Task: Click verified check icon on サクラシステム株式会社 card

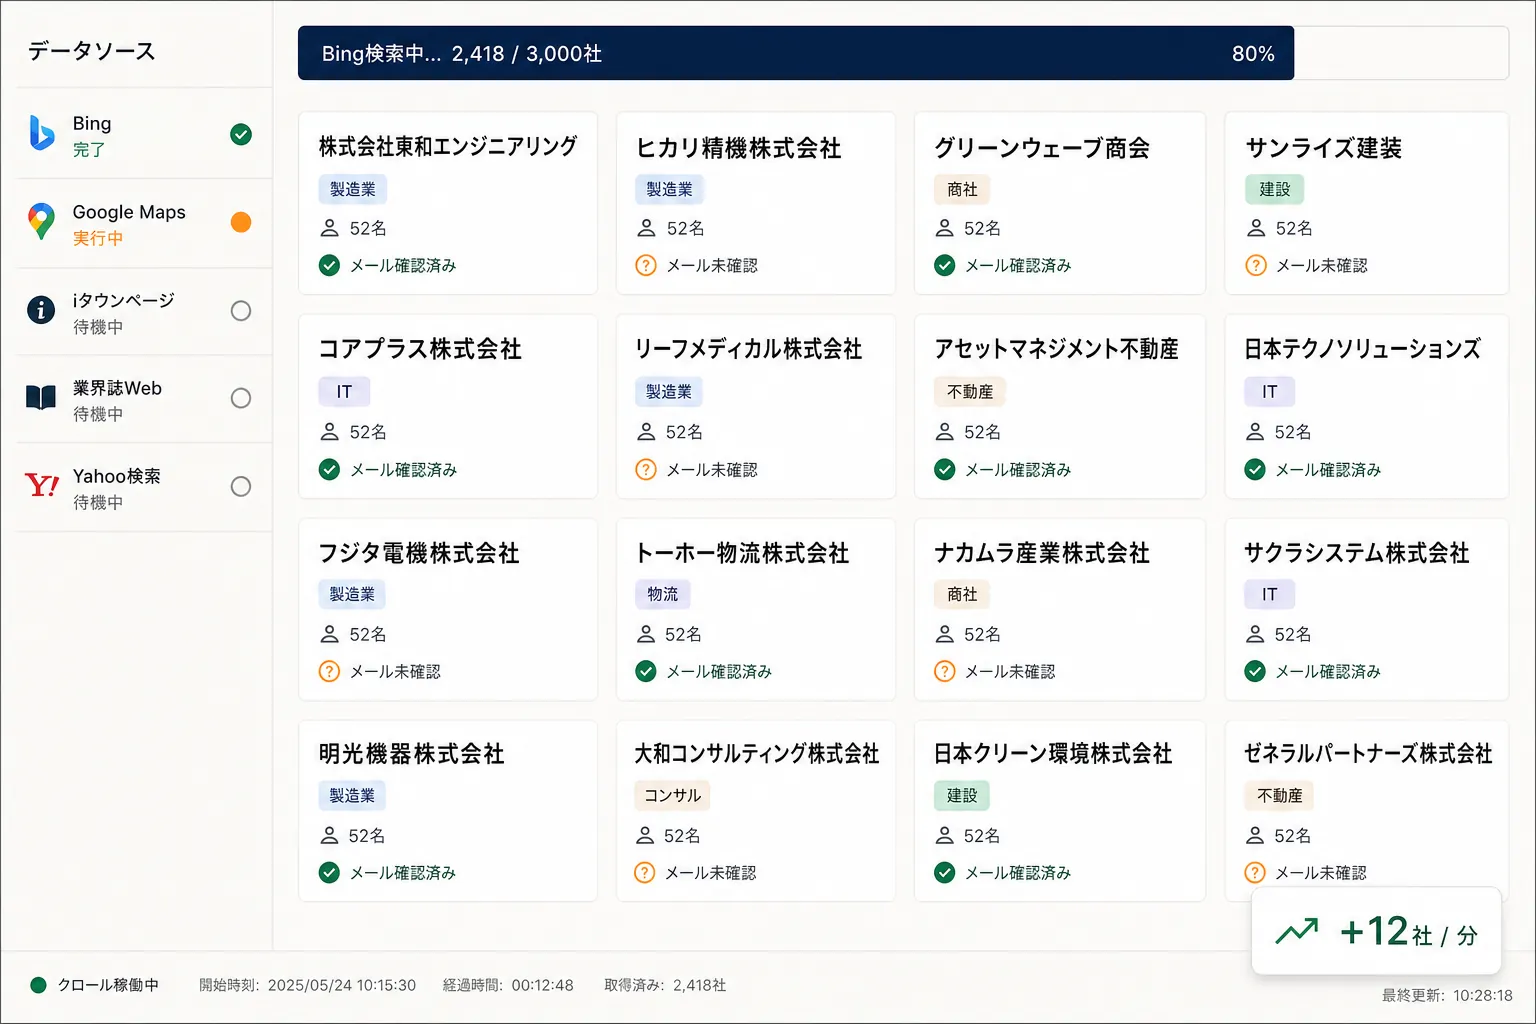Action: (1255, 671)
